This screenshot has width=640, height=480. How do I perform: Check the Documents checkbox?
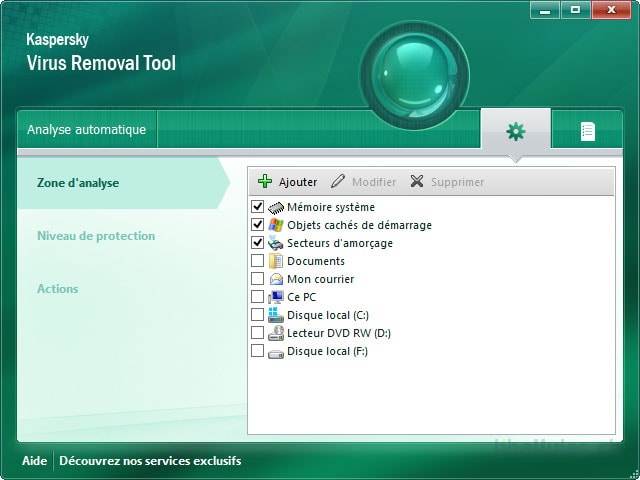[x=257, y=260]
